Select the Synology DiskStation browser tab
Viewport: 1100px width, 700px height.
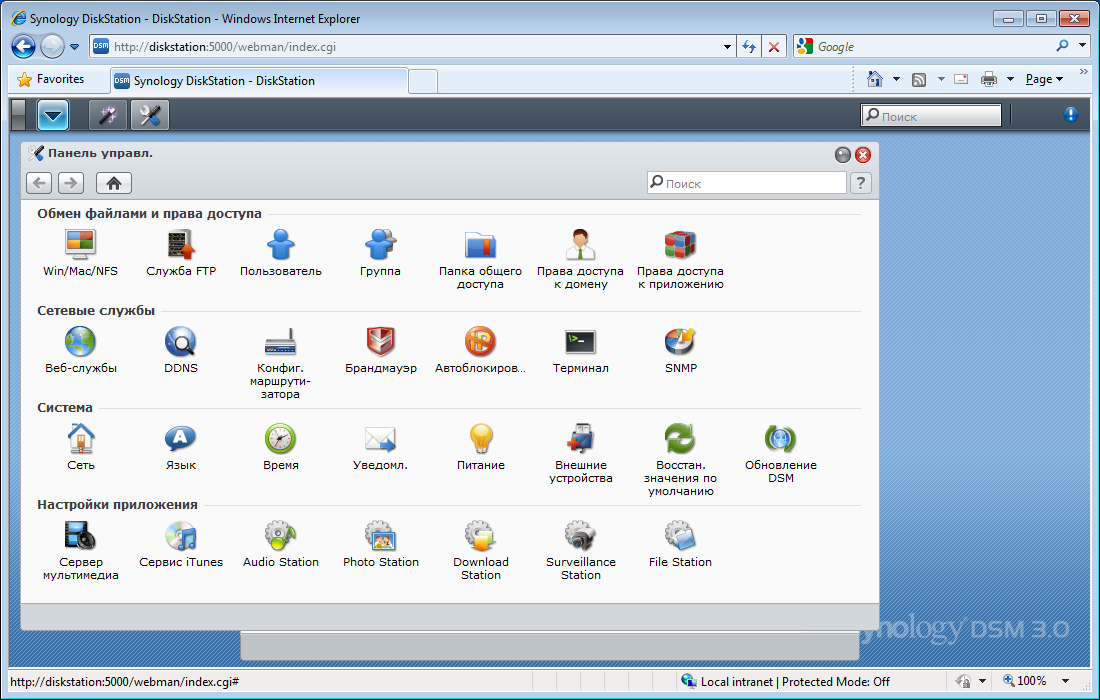click(x=259, y=81)
